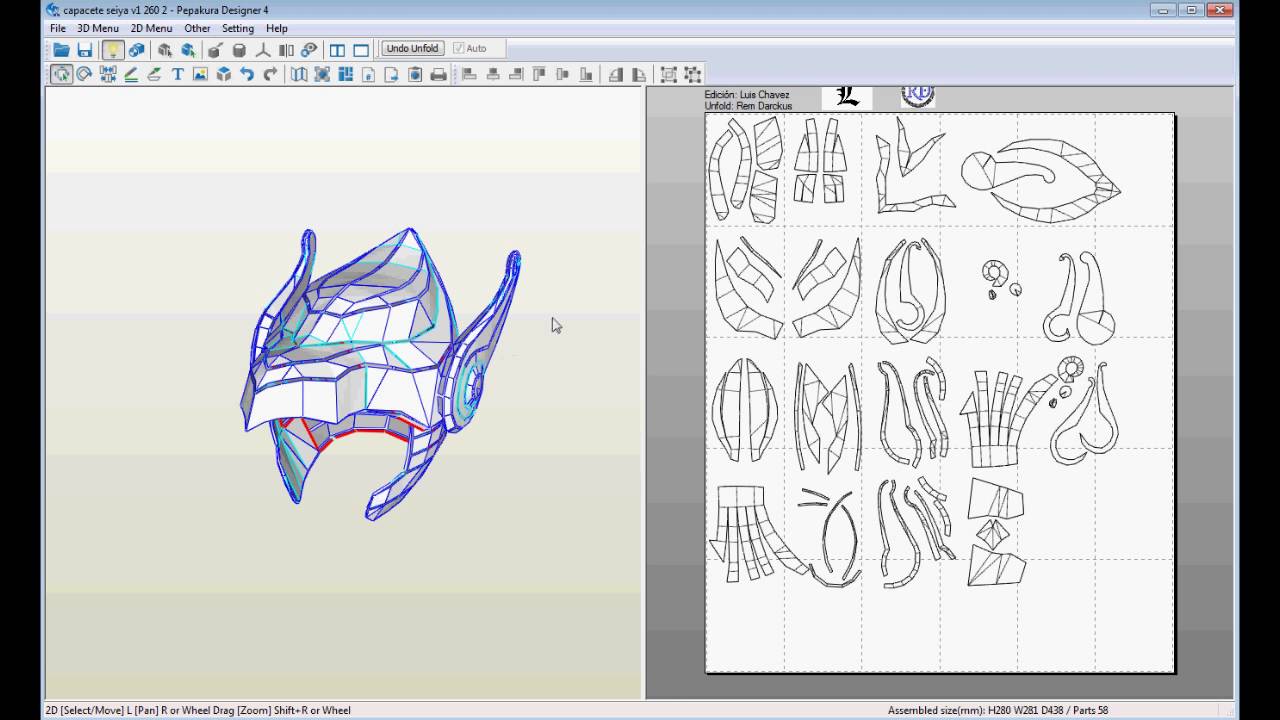Click the gray cube with cursor icon

coord(165,49)
